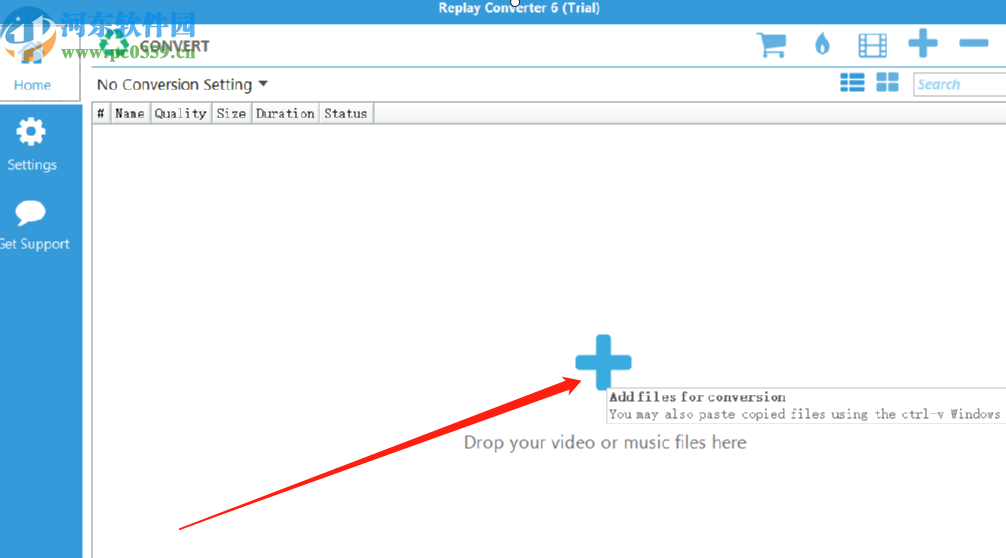Open Settings from the sidebar

31,146
